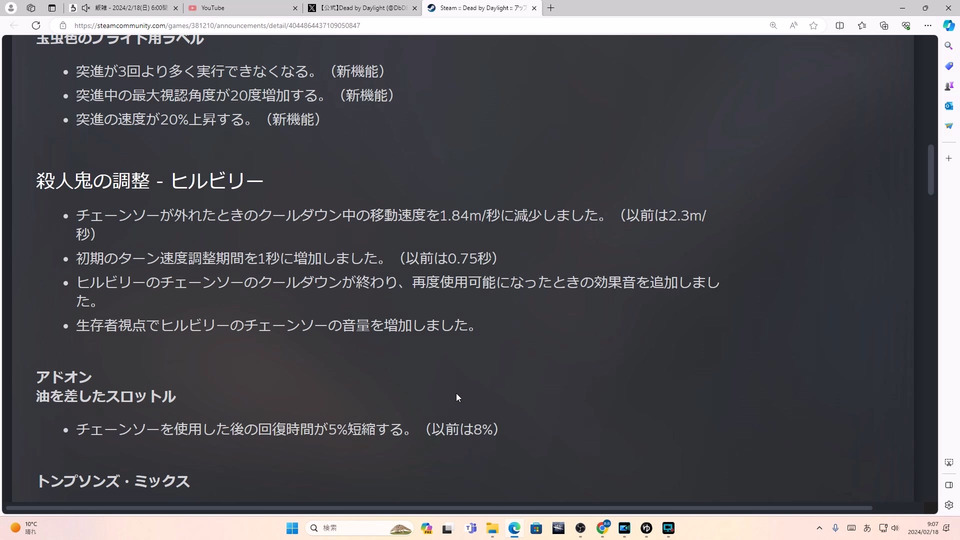Click the heading 殺人鬼の調整 - ヒルビリー

click(149, 181)
